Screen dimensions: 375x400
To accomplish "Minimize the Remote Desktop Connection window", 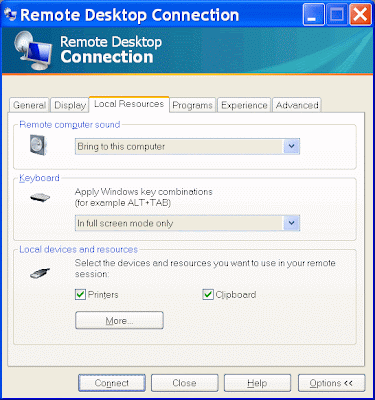I will [313, 15].
